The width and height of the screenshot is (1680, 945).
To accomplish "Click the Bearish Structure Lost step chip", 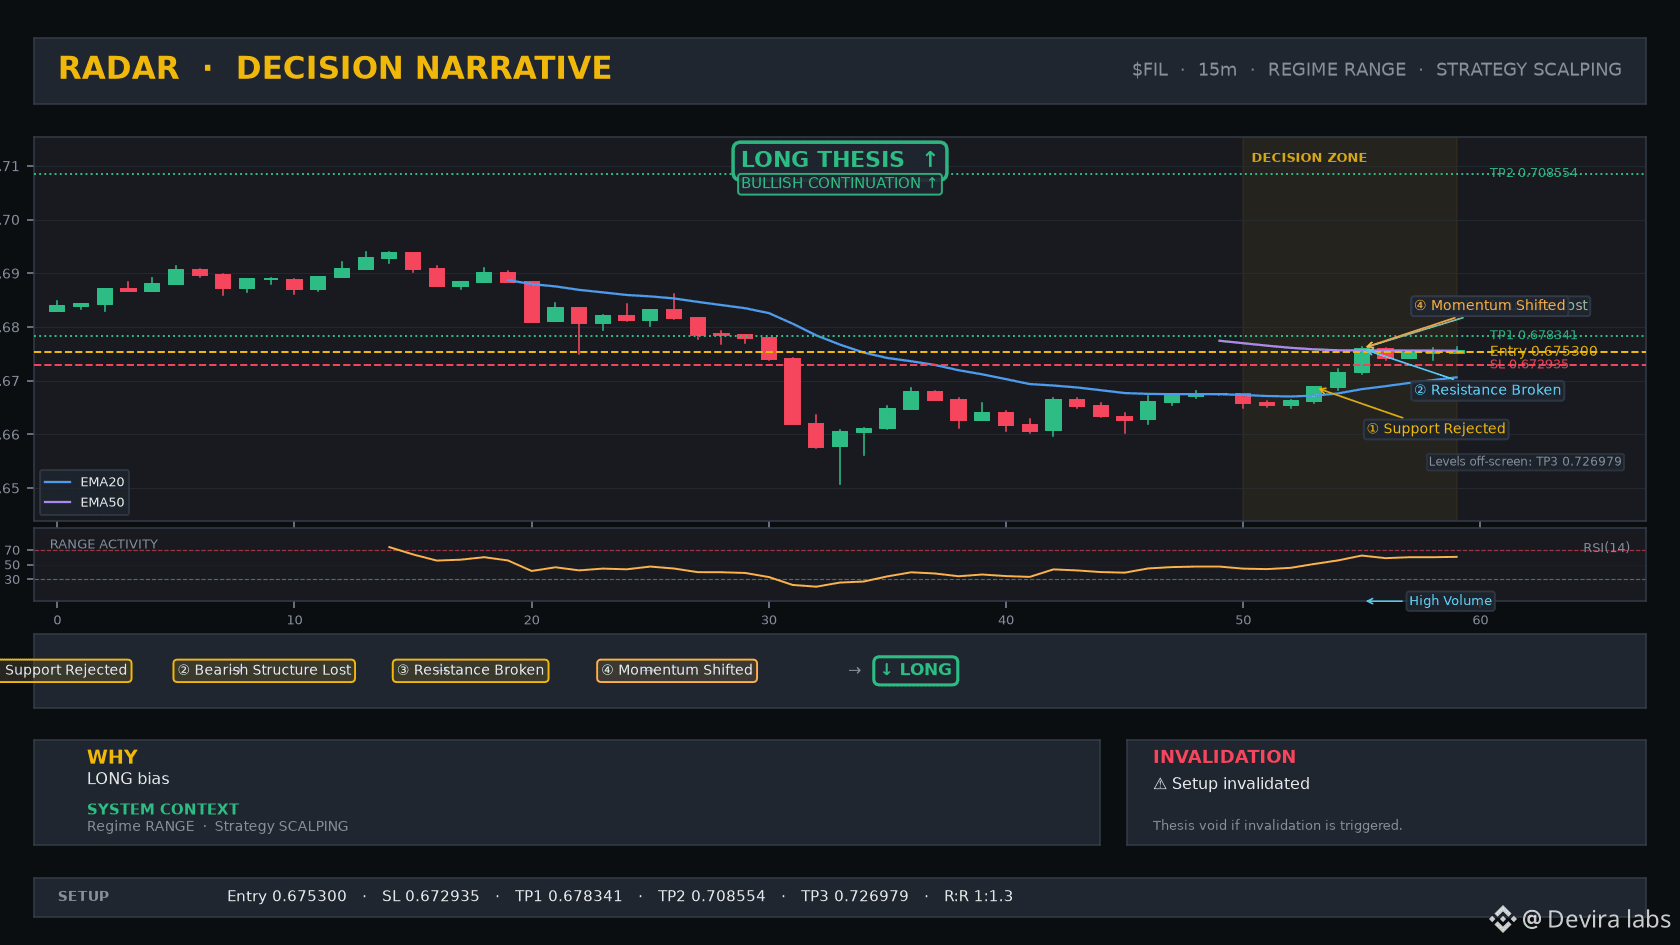I will (x=264, y=670).
